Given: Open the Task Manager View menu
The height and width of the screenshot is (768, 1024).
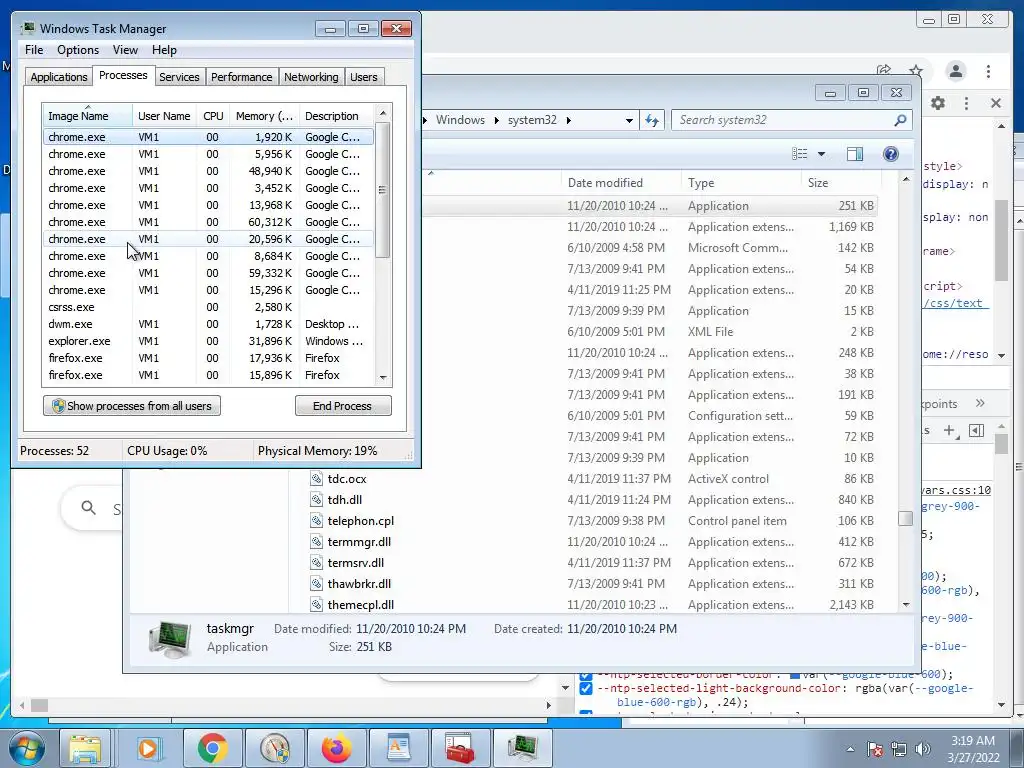Looking at the screenshot, I should tap(125, 50).
